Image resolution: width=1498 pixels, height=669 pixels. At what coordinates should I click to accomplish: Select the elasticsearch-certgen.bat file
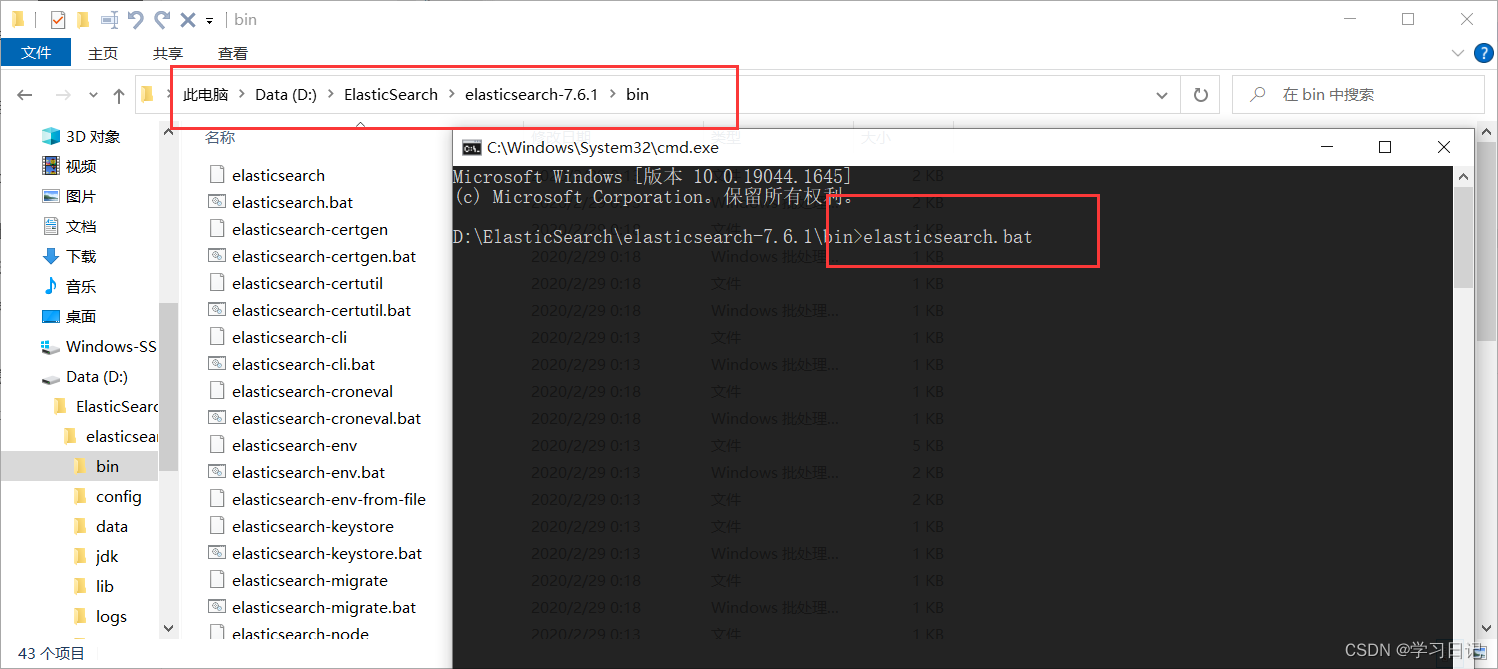[x=324, y=256]
